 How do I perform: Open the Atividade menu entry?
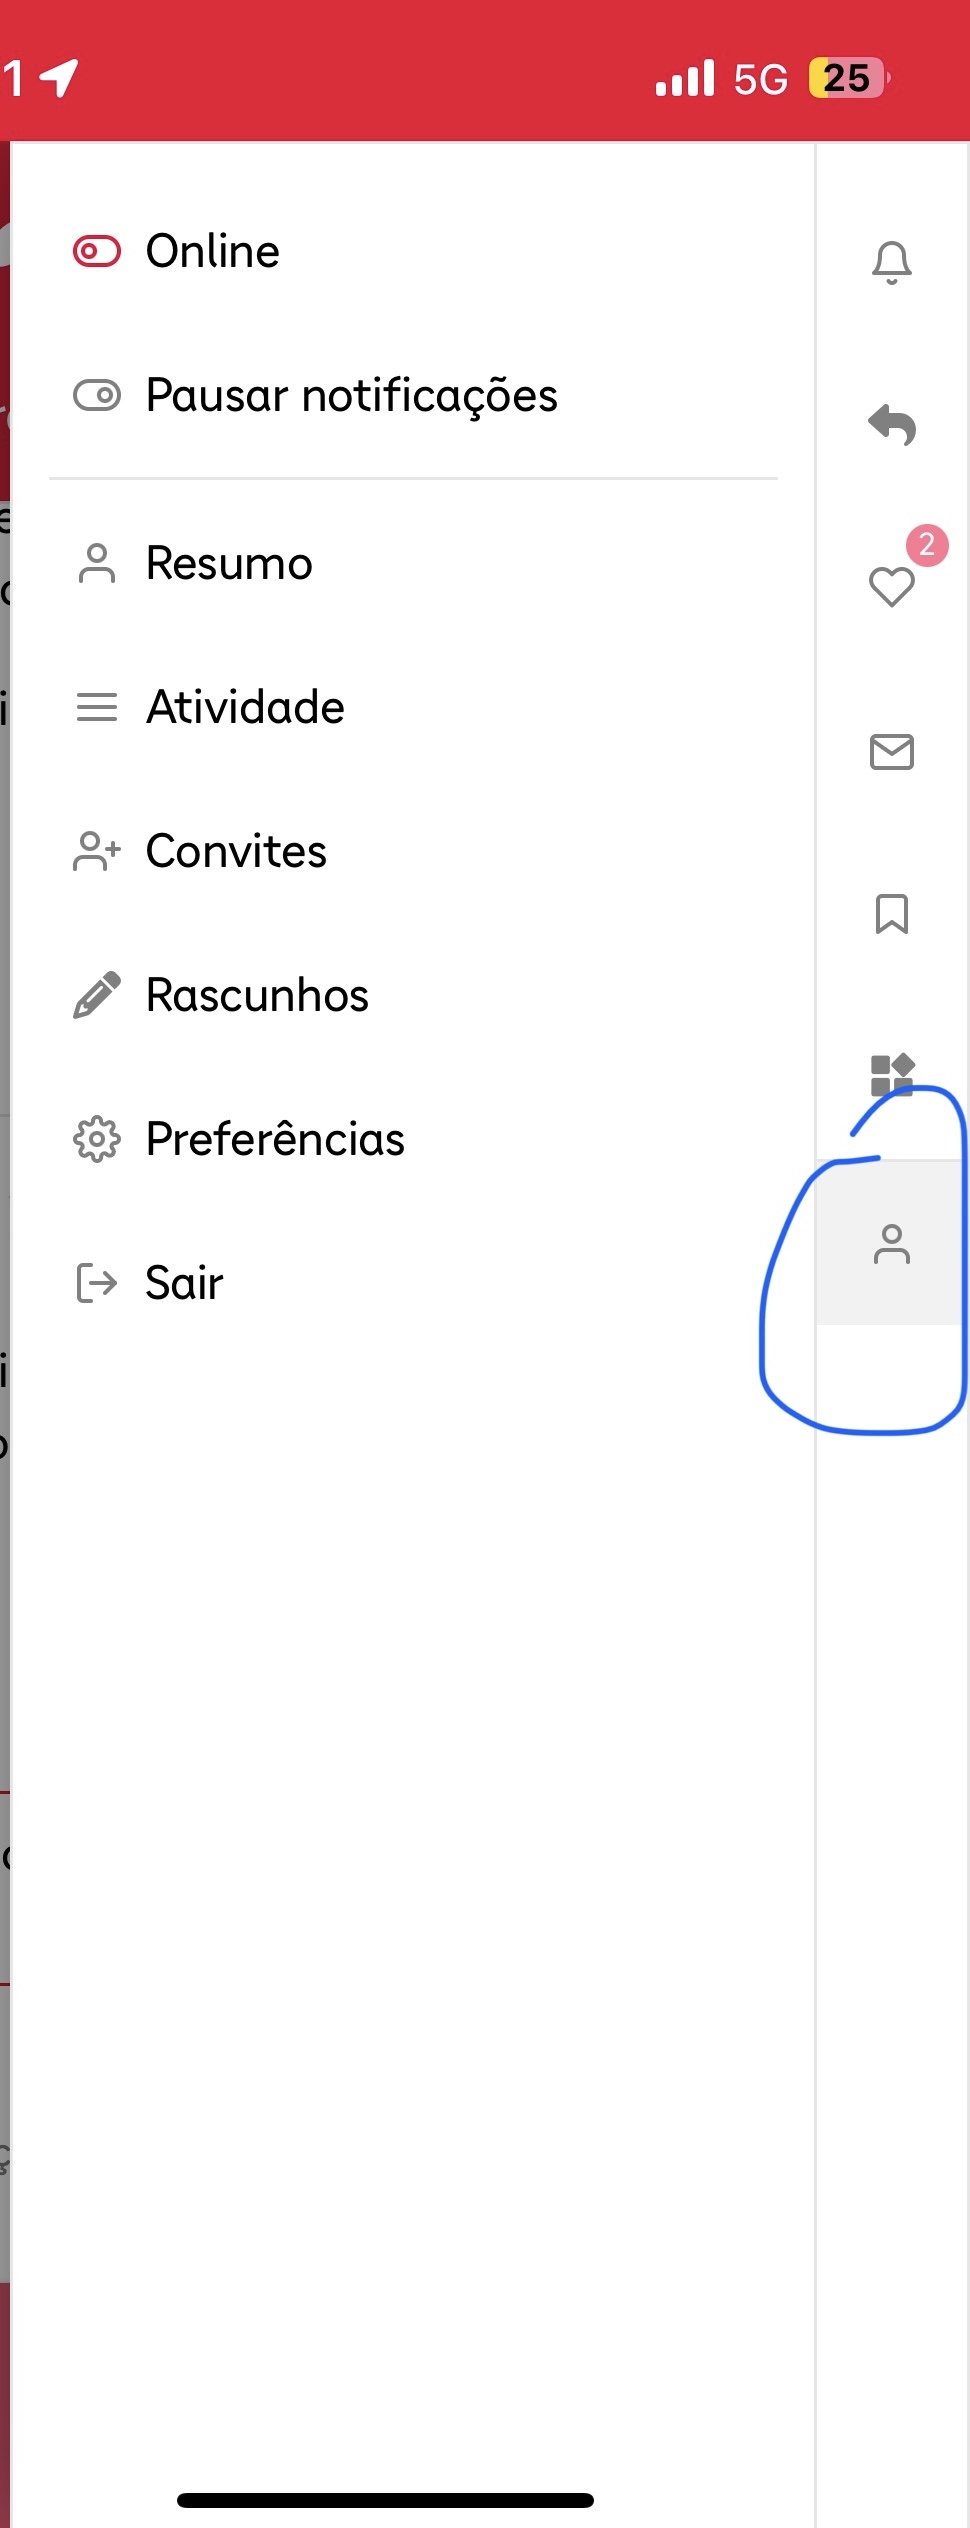tap(413, 707)
